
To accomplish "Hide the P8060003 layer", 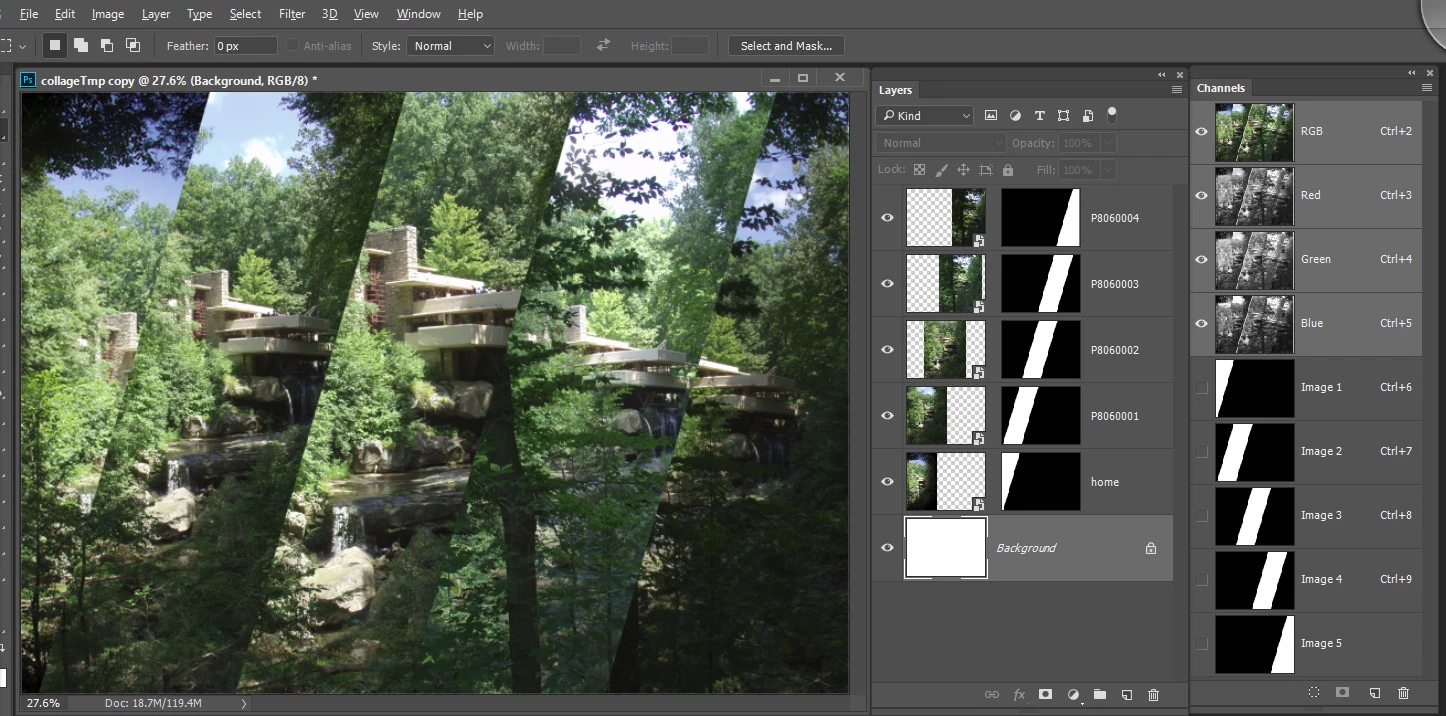I will [887, 283].
